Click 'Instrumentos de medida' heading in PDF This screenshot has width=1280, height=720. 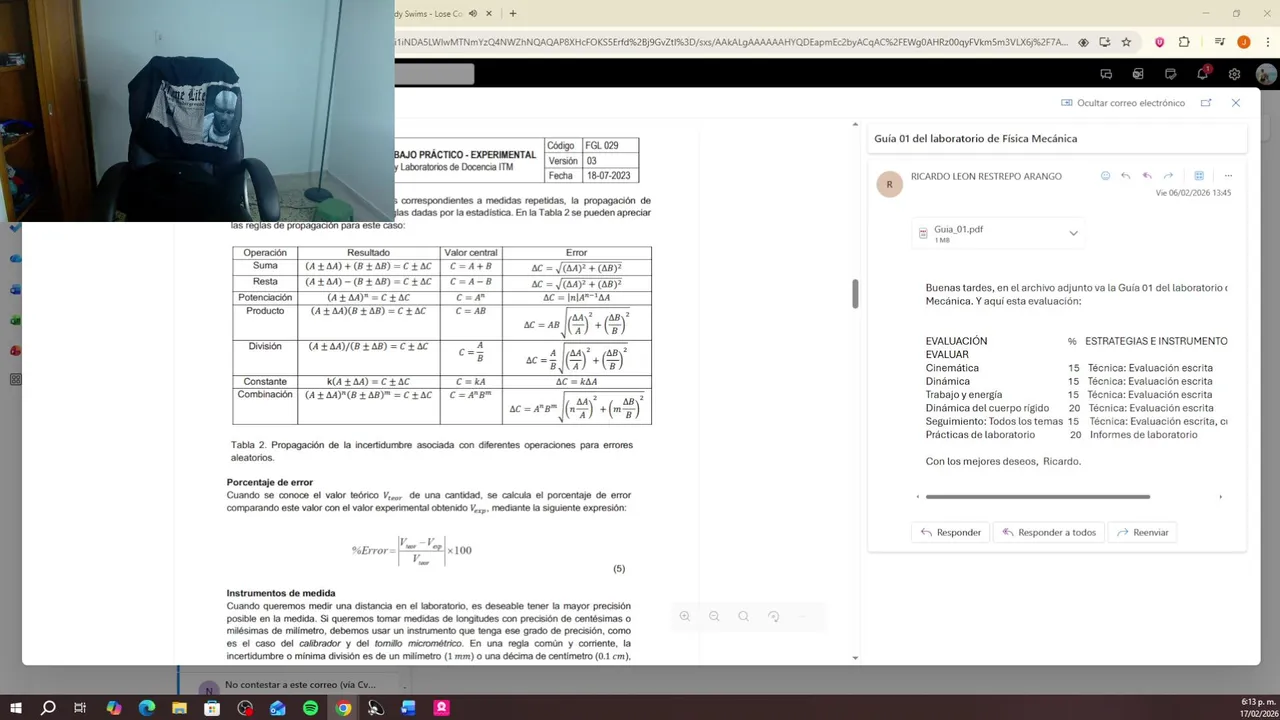coord(281,593)
